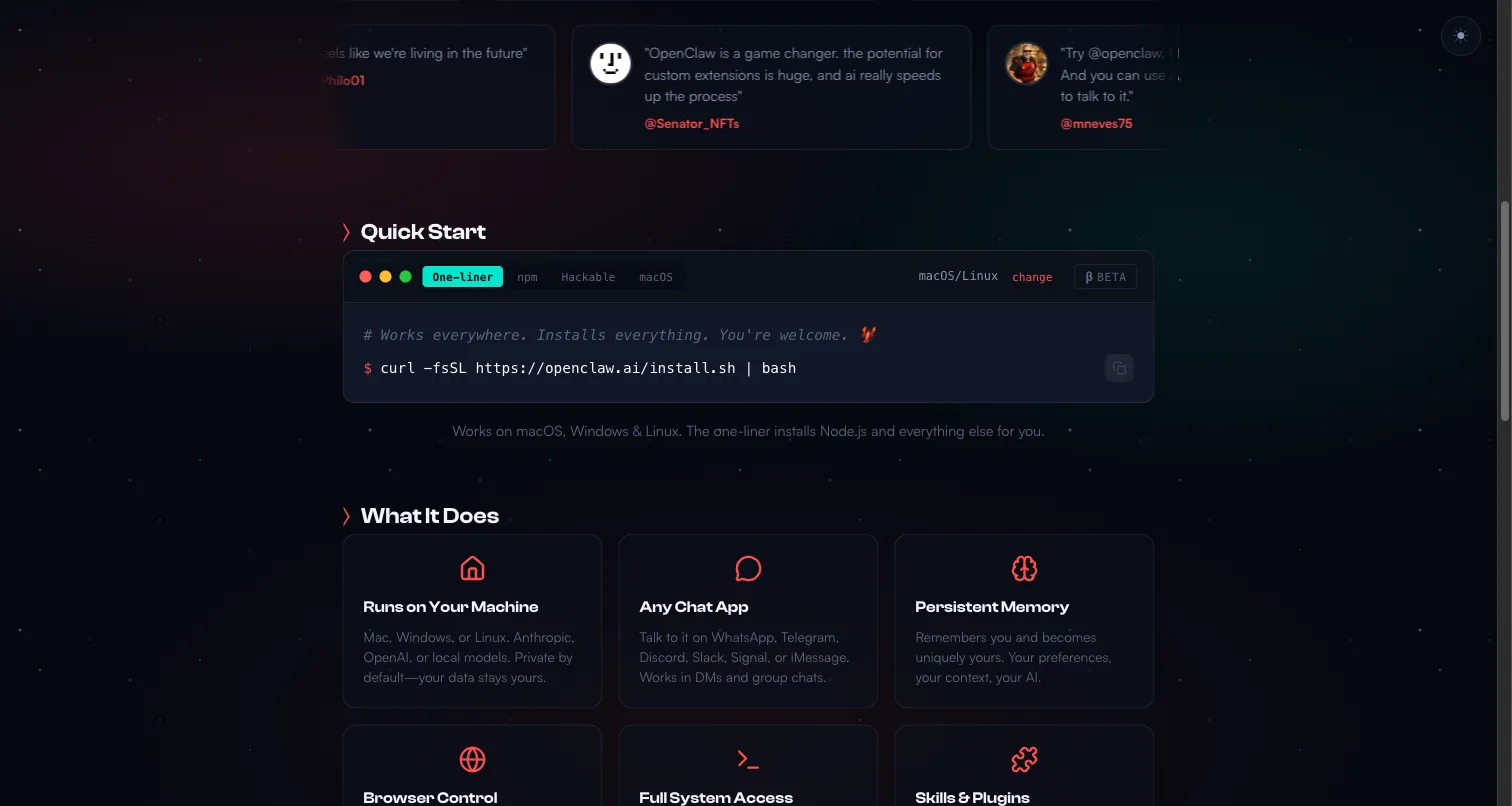Click the smiley face avatar in Senator_NFTs testimonial
Image resolution: width=1512 pixels, height=806 pixels.
coord(610,63)
